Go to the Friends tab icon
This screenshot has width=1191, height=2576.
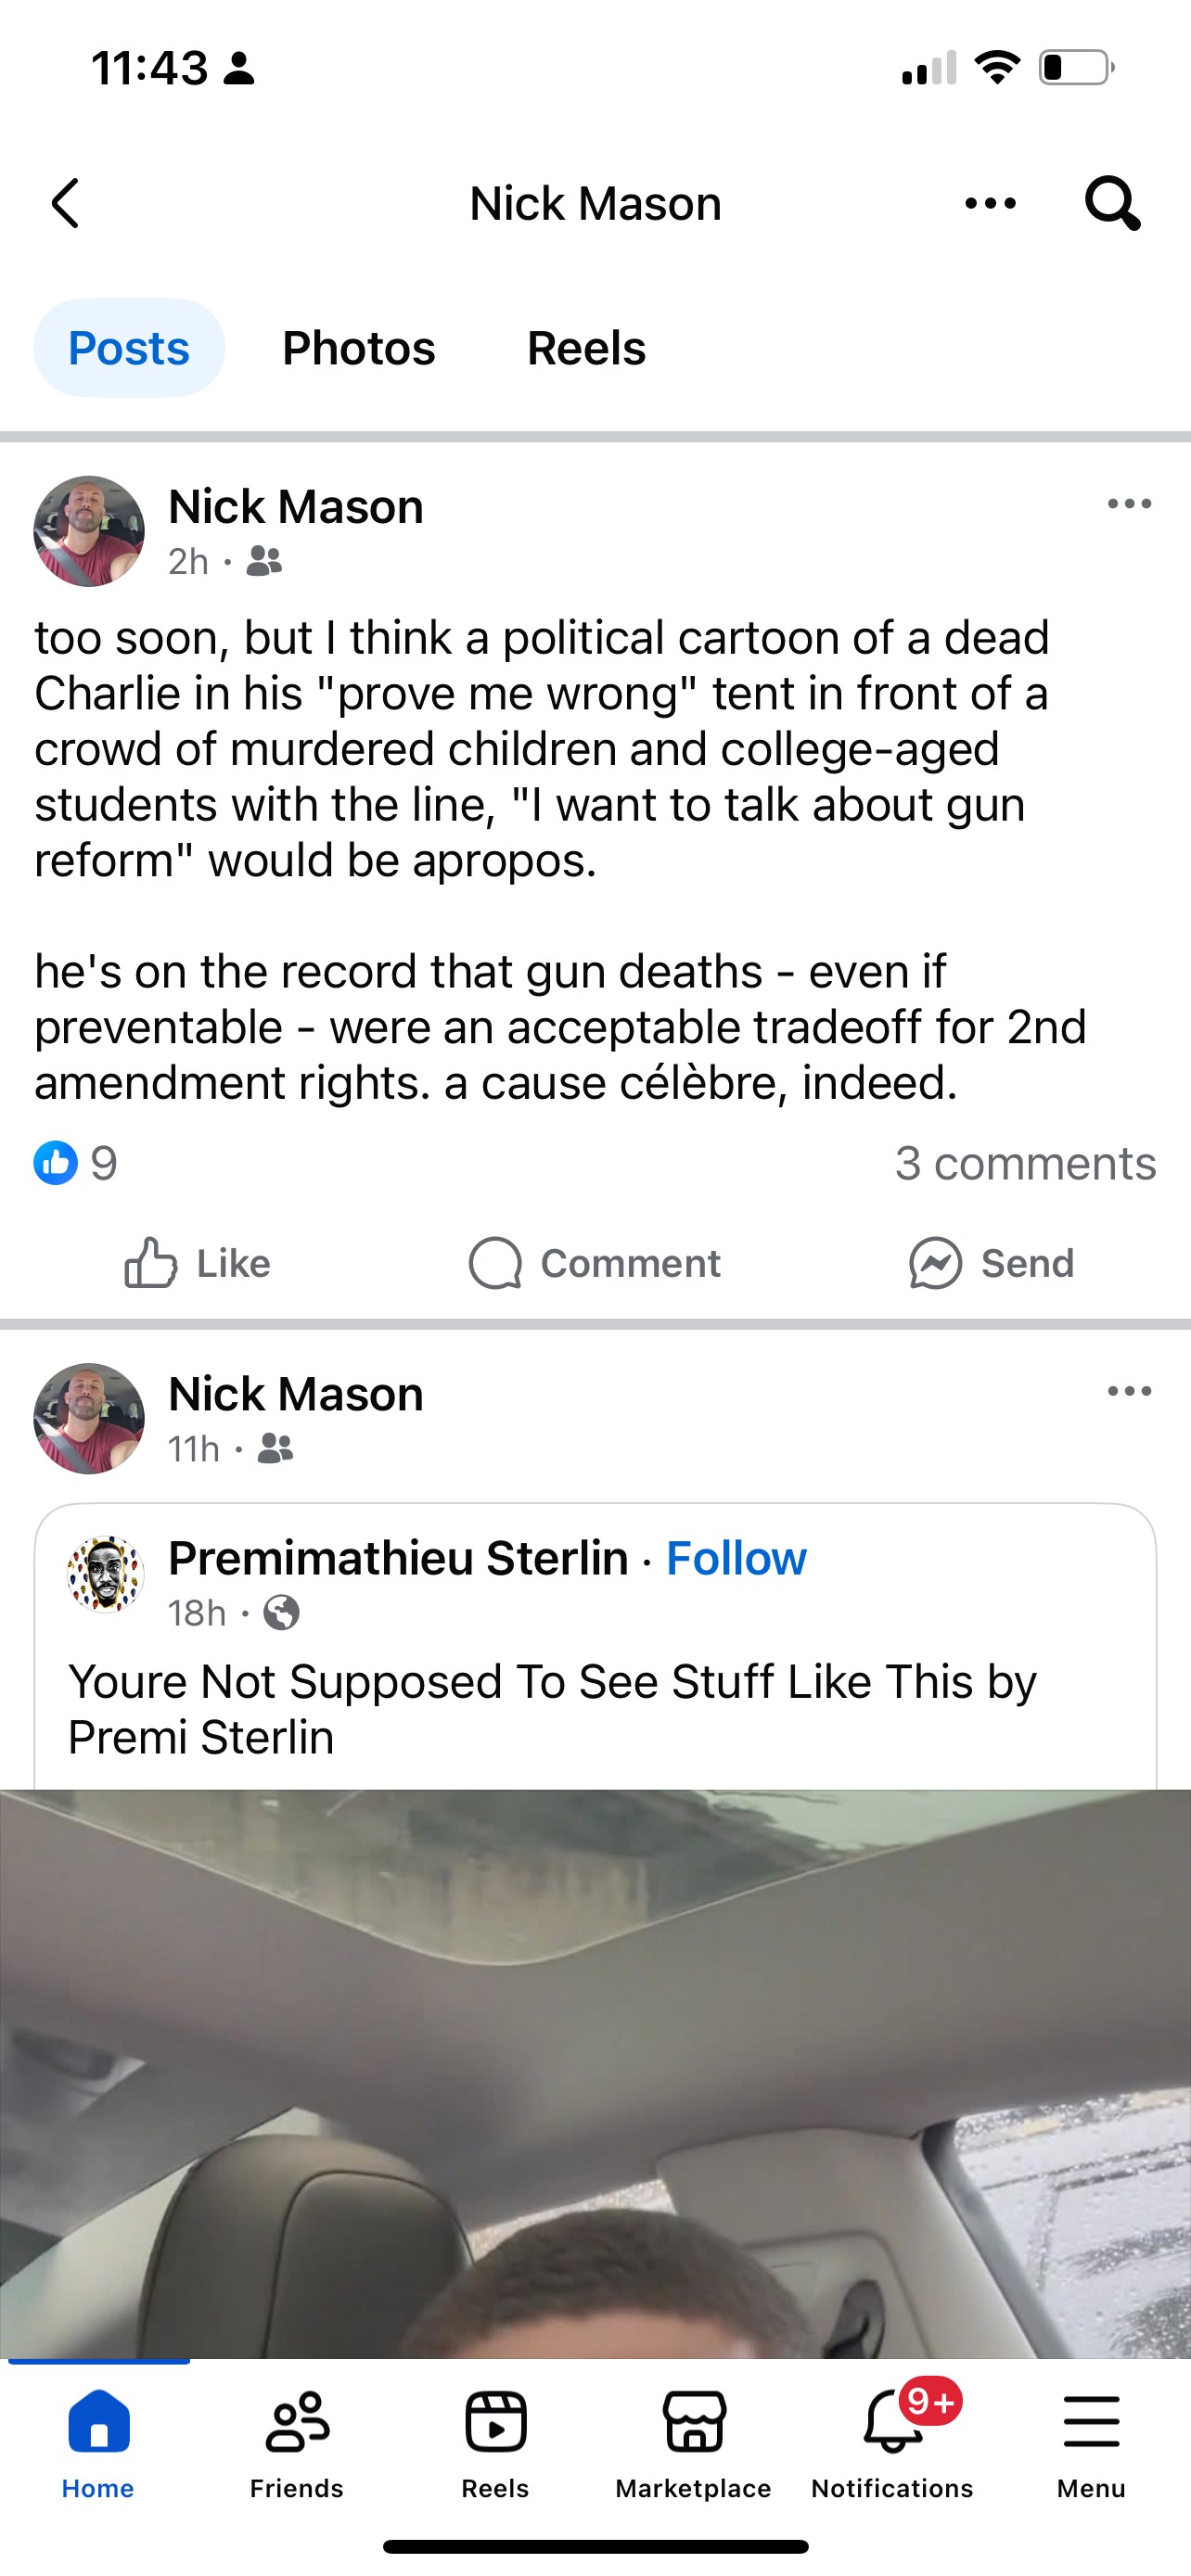297,2442
